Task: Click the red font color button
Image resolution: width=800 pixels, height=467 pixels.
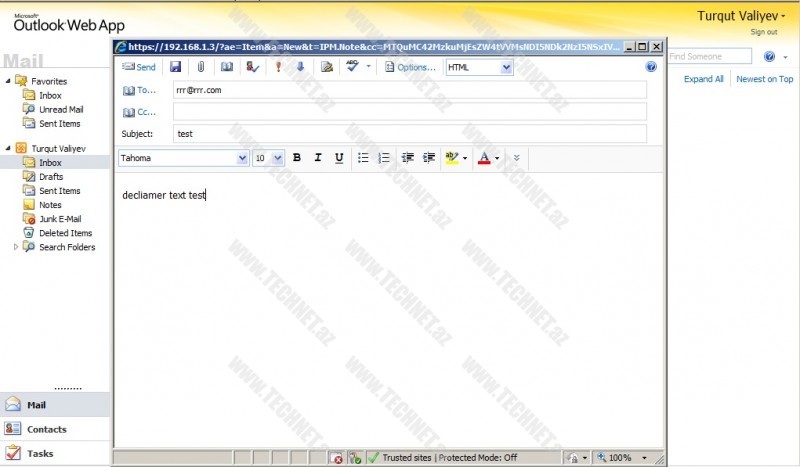Action: point(484,158)
